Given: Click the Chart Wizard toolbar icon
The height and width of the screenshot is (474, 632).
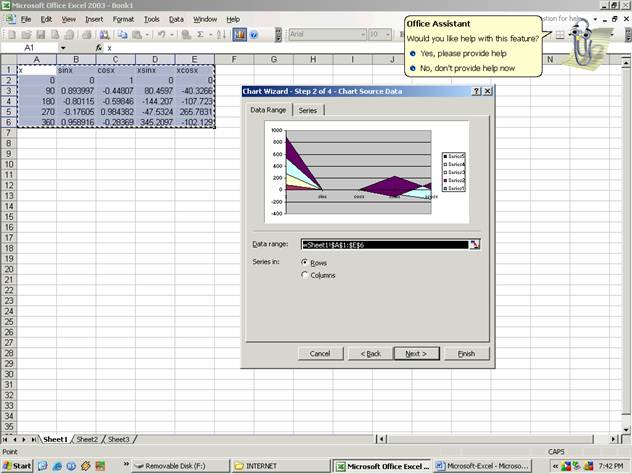Looking at the screenshot, I should [239, 35].
